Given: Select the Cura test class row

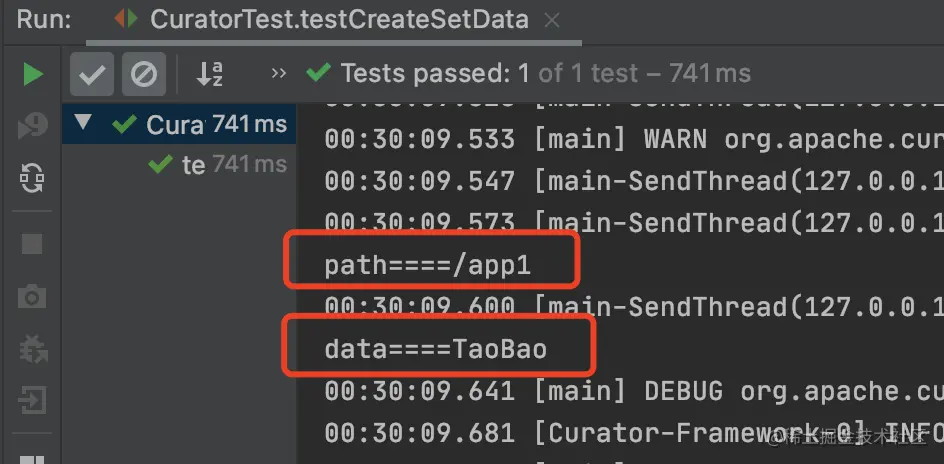Looking at the screenshot, I should point(175,125).
